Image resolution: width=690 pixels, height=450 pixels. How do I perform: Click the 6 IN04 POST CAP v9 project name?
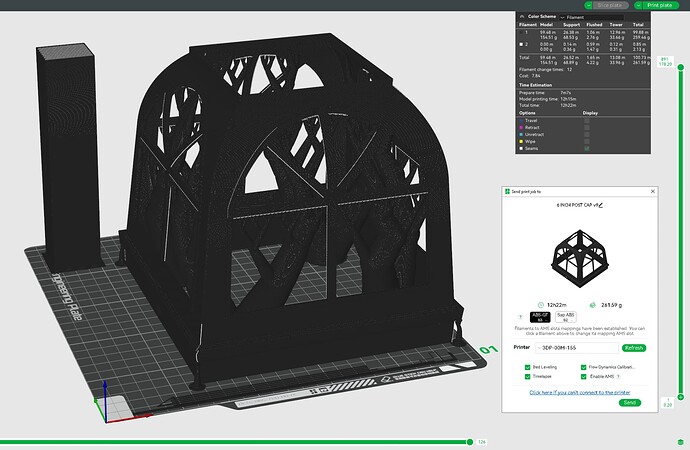click(577, 205)
